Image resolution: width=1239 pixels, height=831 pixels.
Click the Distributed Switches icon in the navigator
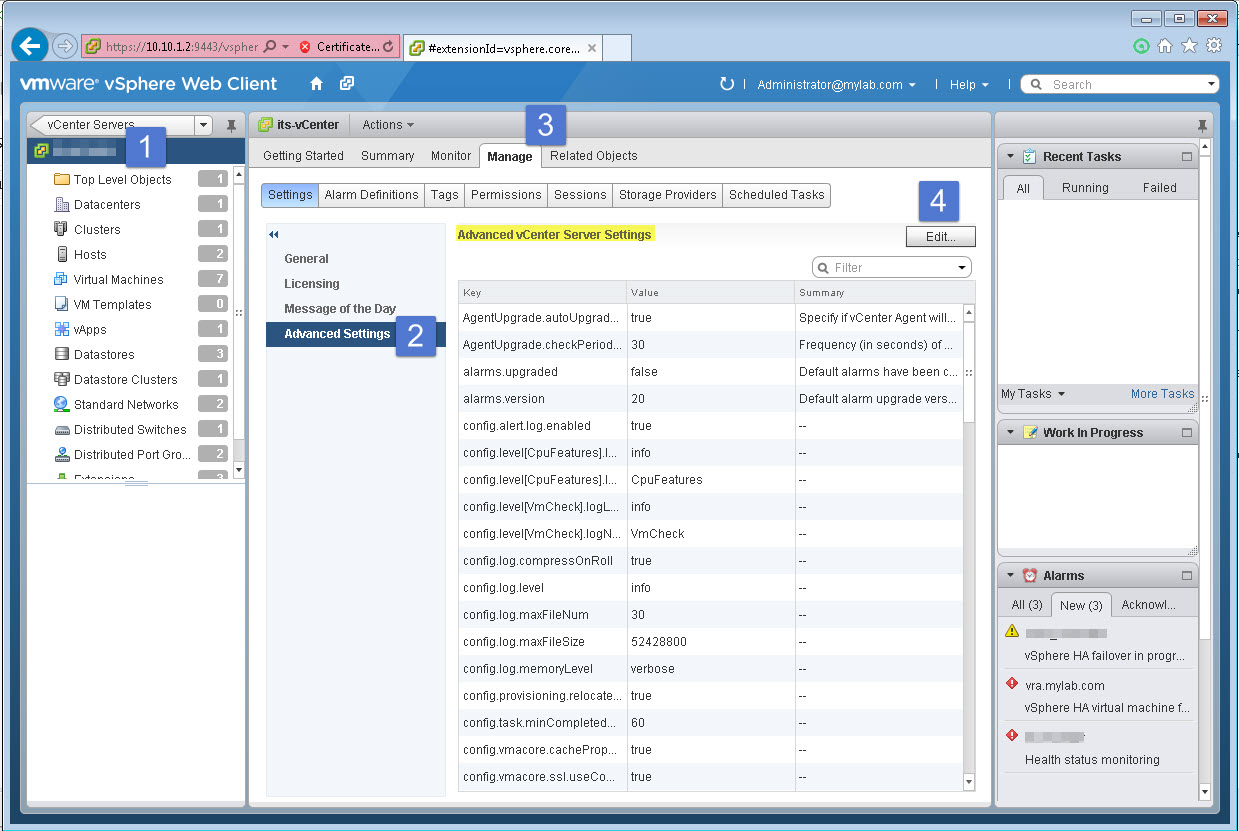coord(62,429)
